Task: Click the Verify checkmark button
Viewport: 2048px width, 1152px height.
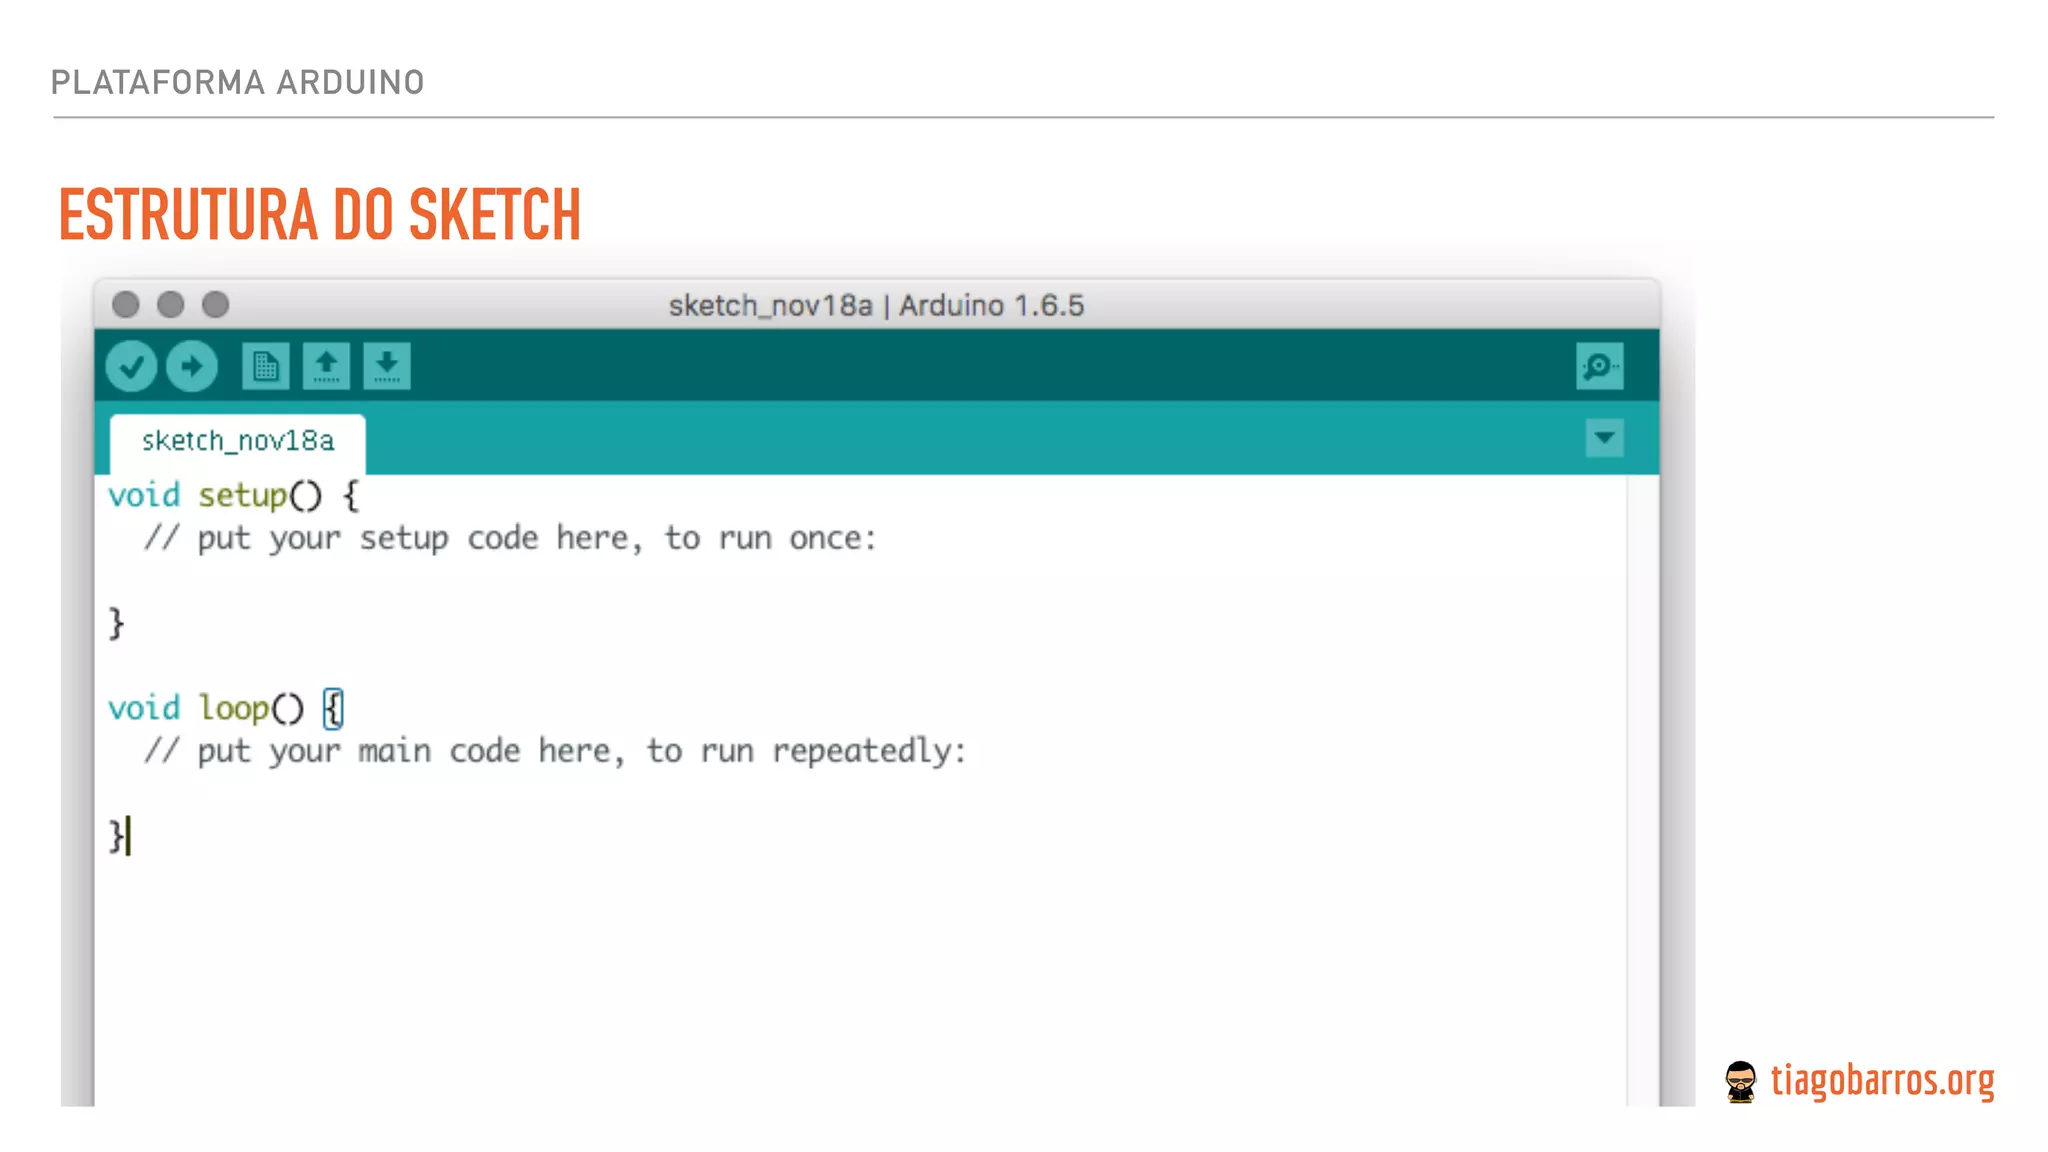Action: (131, 367)
